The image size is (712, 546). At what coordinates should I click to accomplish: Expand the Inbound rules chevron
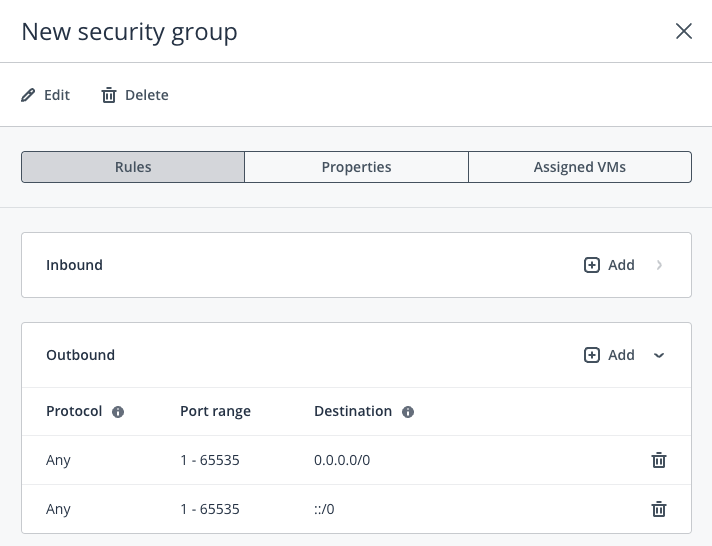pyautogui.click(x=659, y=265)
